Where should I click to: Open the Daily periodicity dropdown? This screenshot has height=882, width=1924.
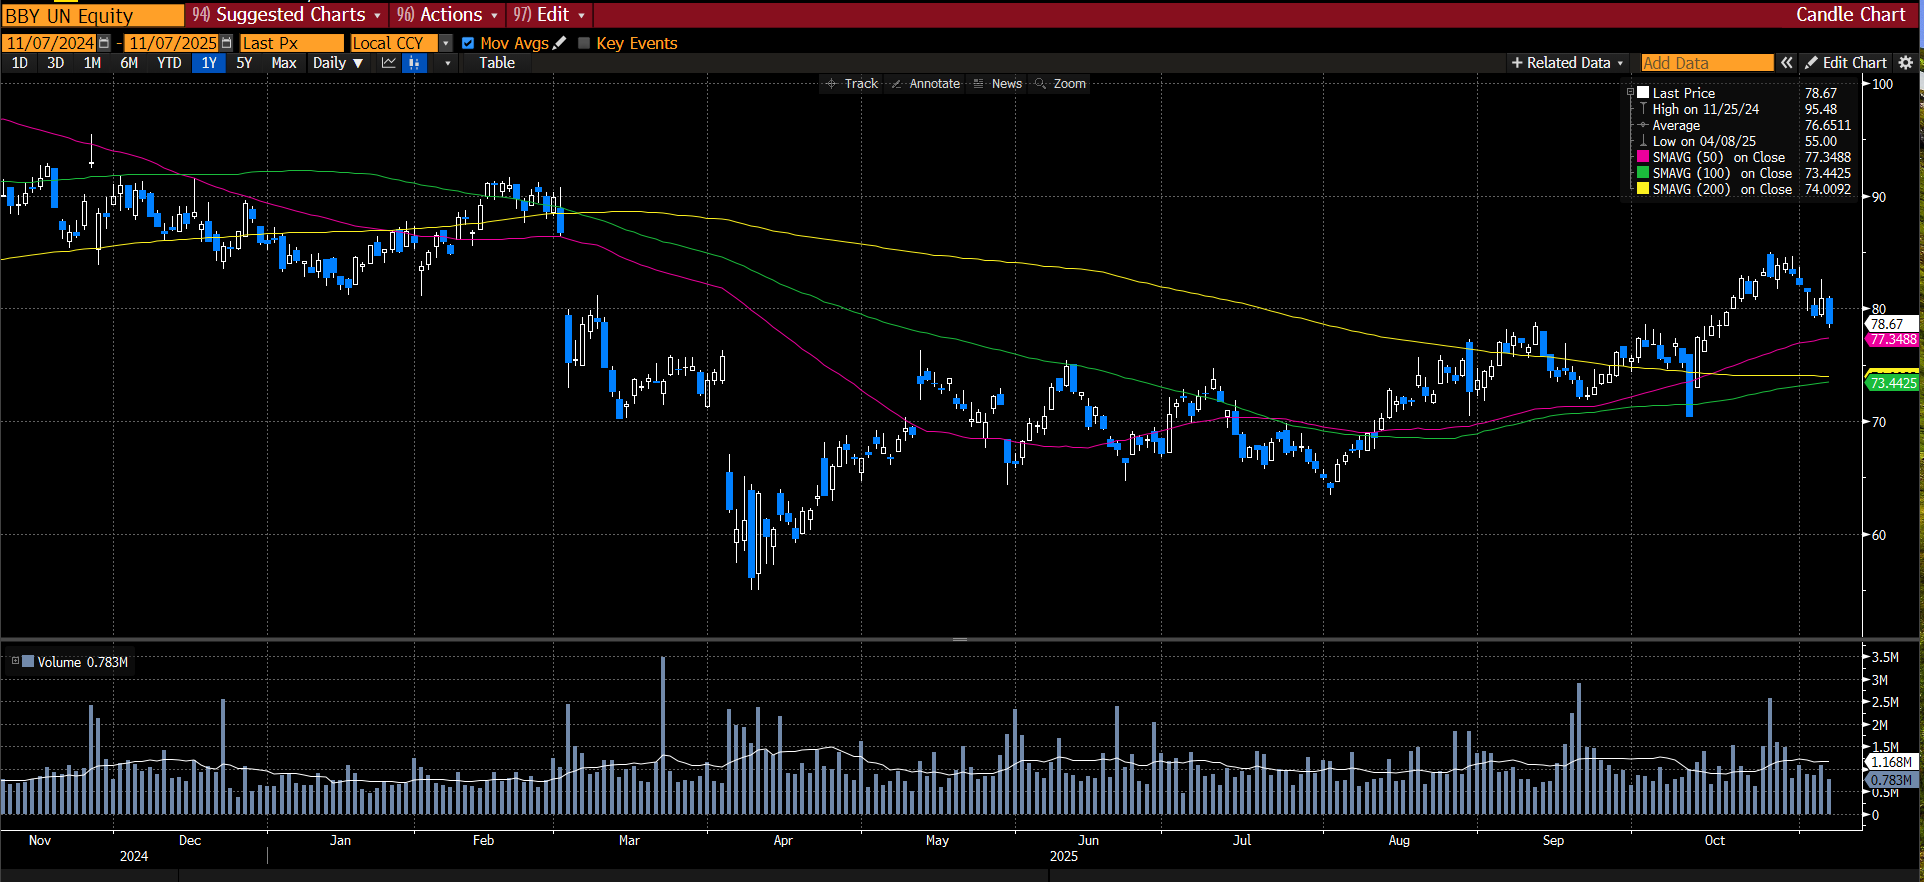click(x=337, y=63)
